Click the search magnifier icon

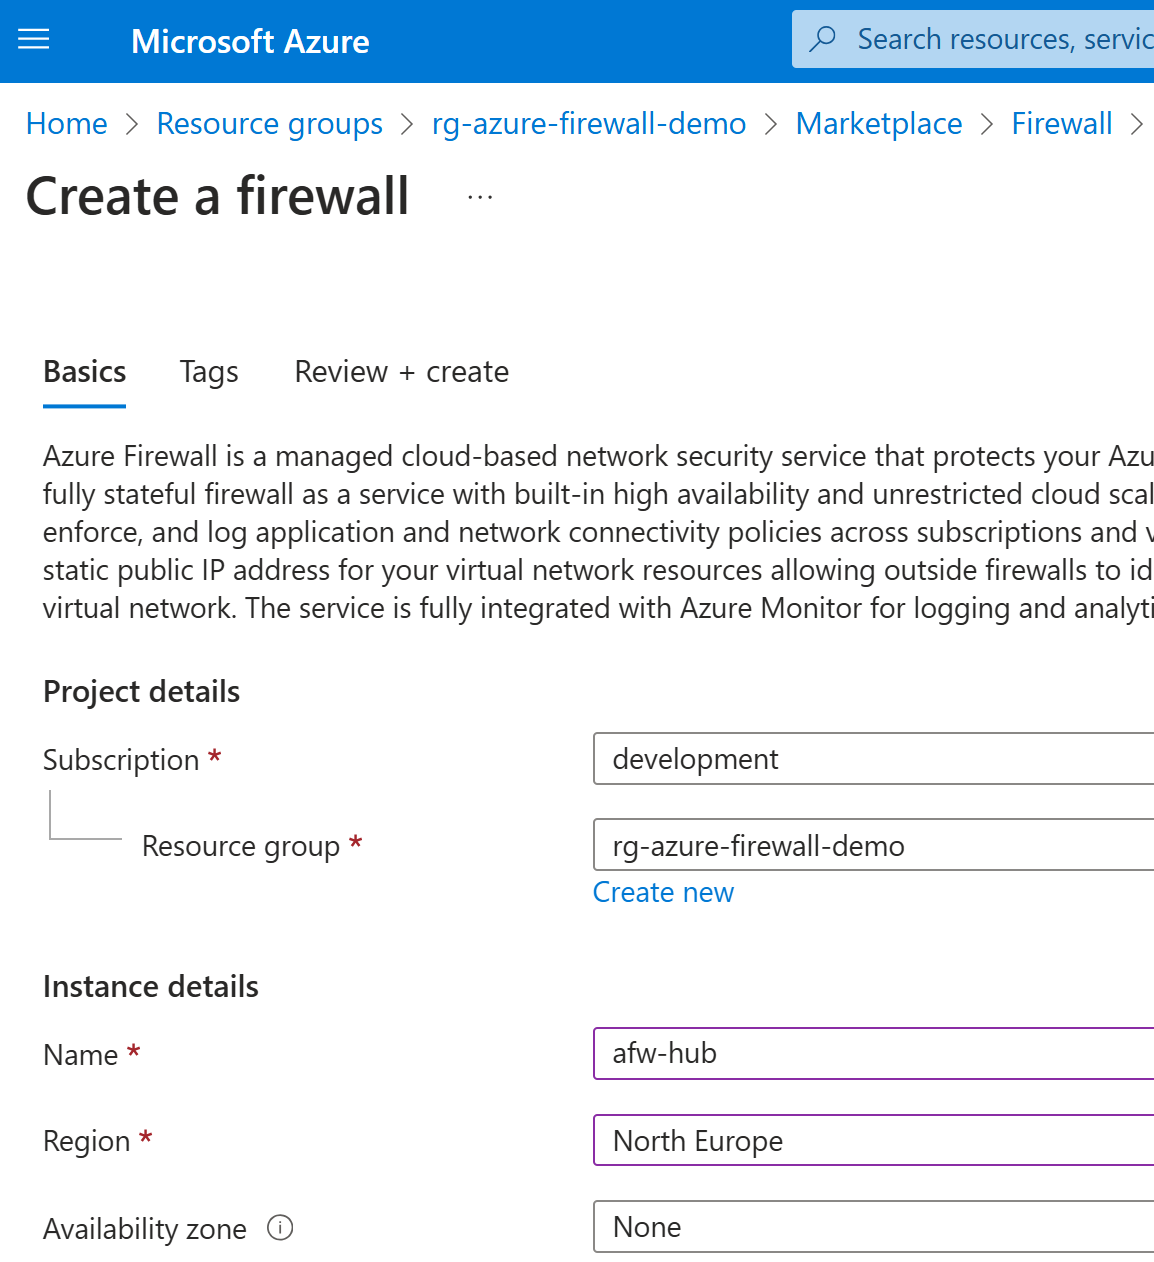[823, 39]
